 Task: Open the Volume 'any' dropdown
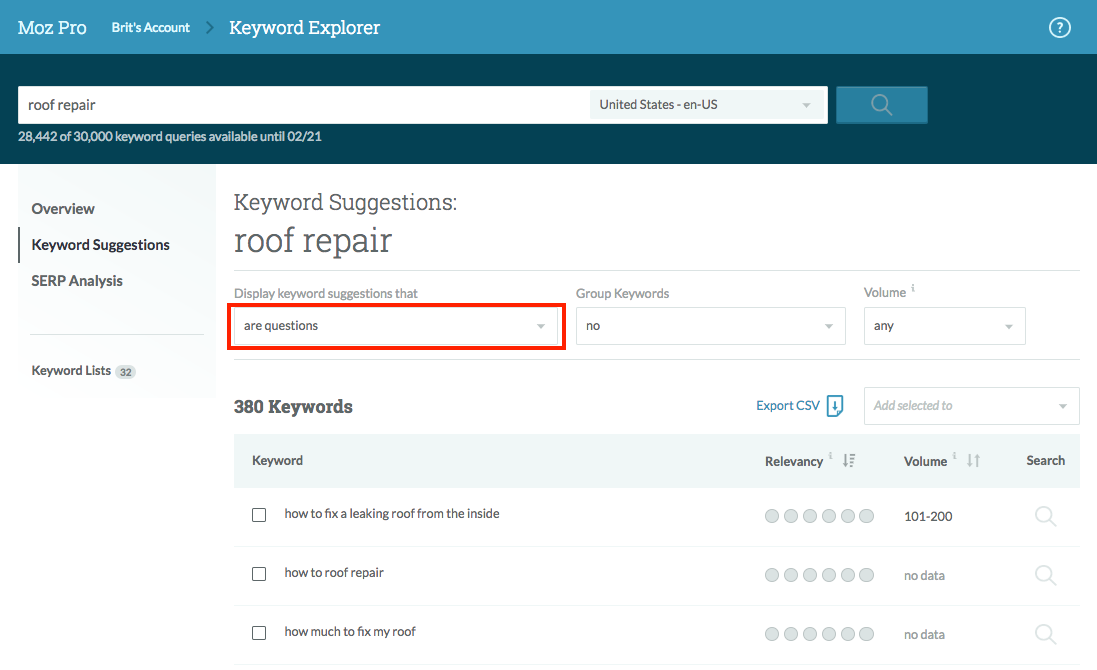[944, 327]
